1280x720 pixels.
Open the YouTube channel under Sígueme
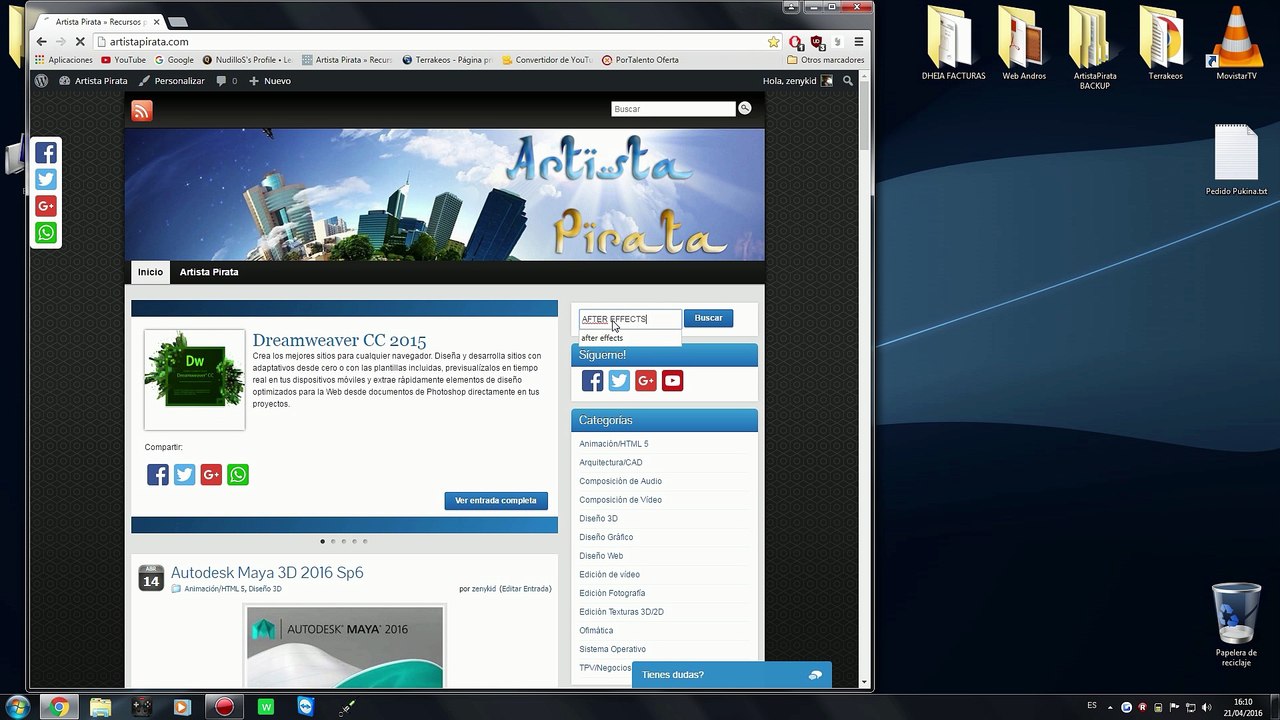[672, 381]
